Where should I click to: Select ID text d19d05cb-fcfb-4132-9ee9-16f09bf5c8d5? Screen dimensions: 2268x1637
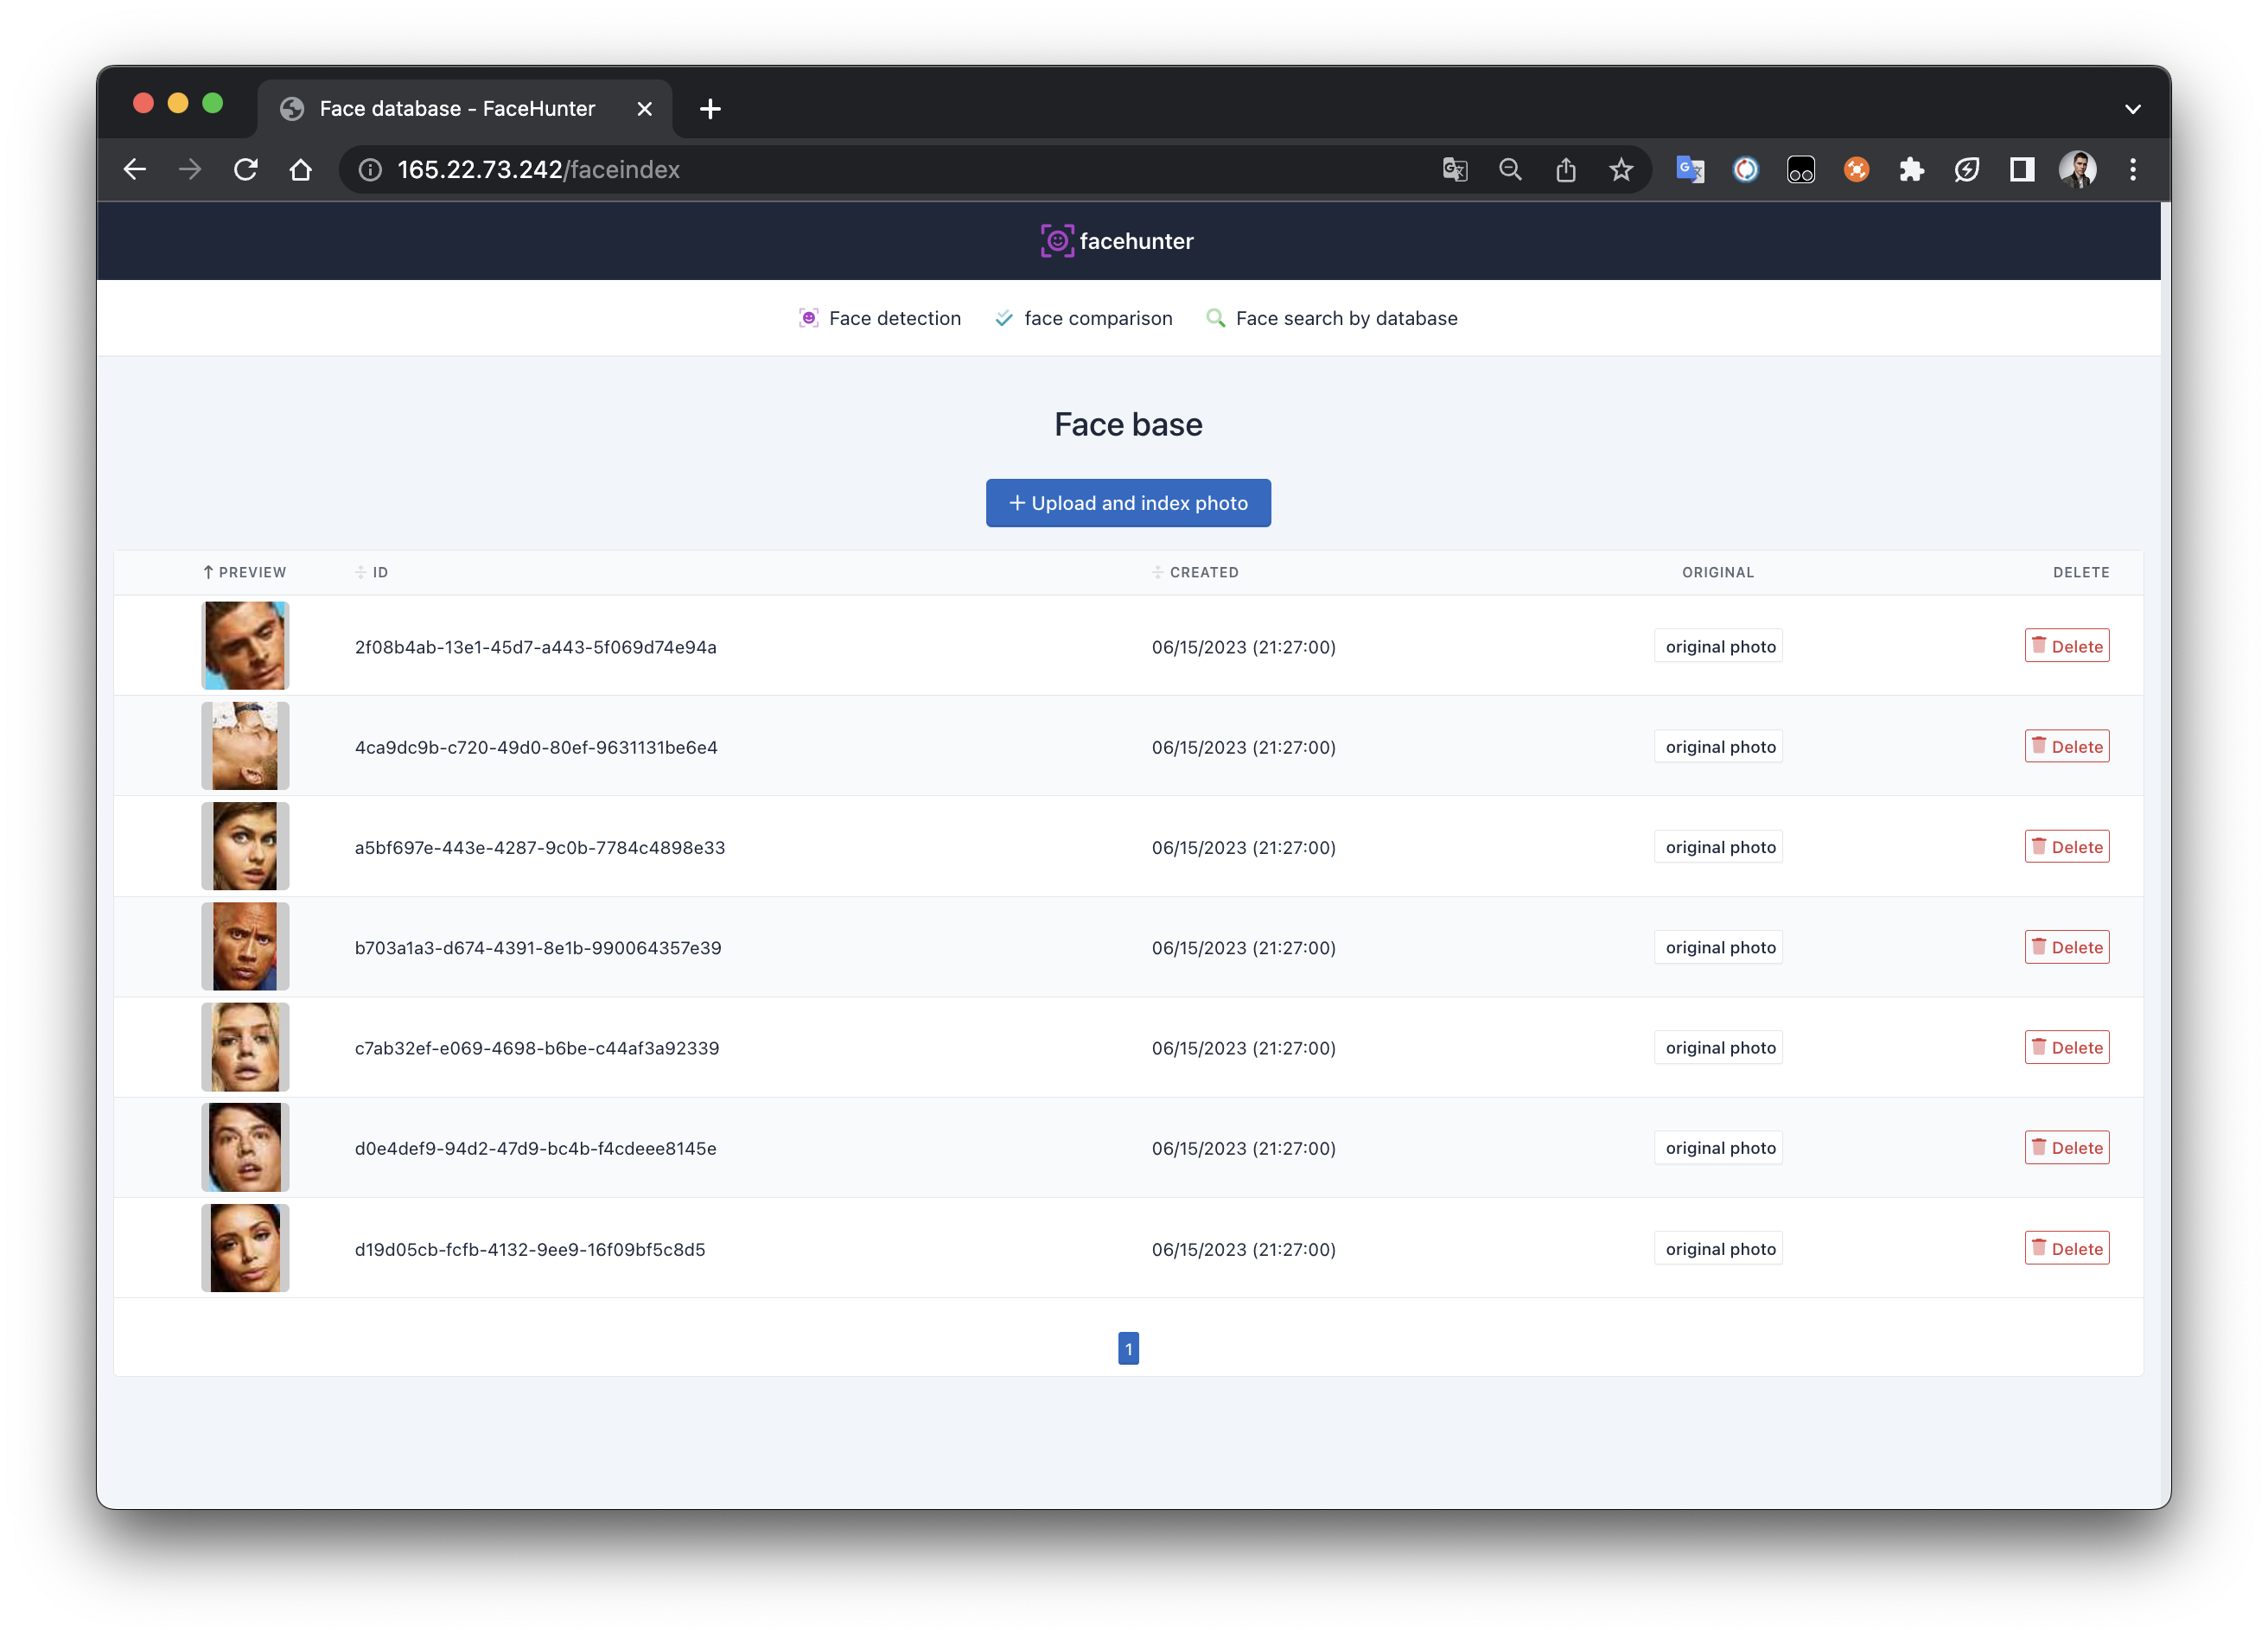pos(530,1249)
